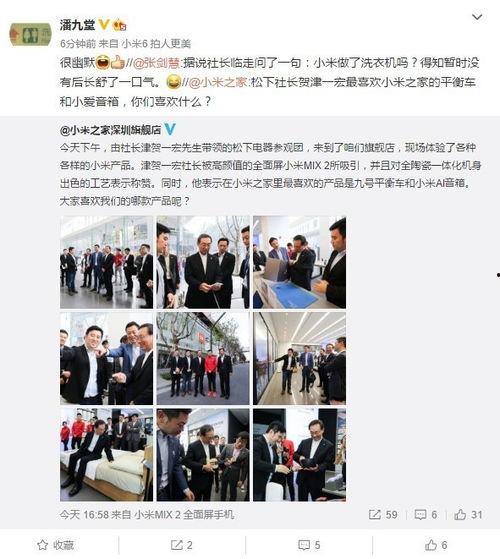Open the 潘九堂 username link
The width and height of the screenshot is (500, 559).
78,25
